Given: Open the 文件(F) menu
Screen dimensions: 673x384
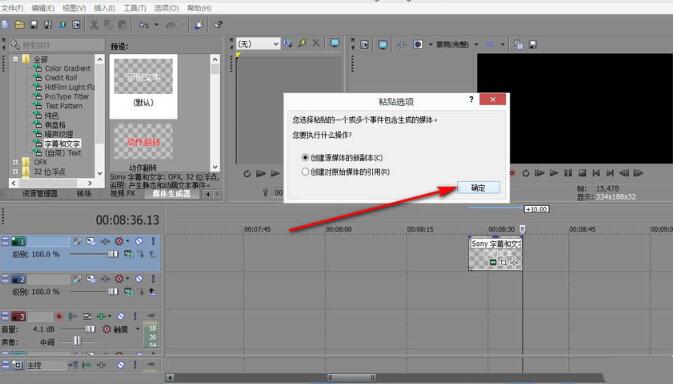Looking at the screenshot, I should coord(12,8).
